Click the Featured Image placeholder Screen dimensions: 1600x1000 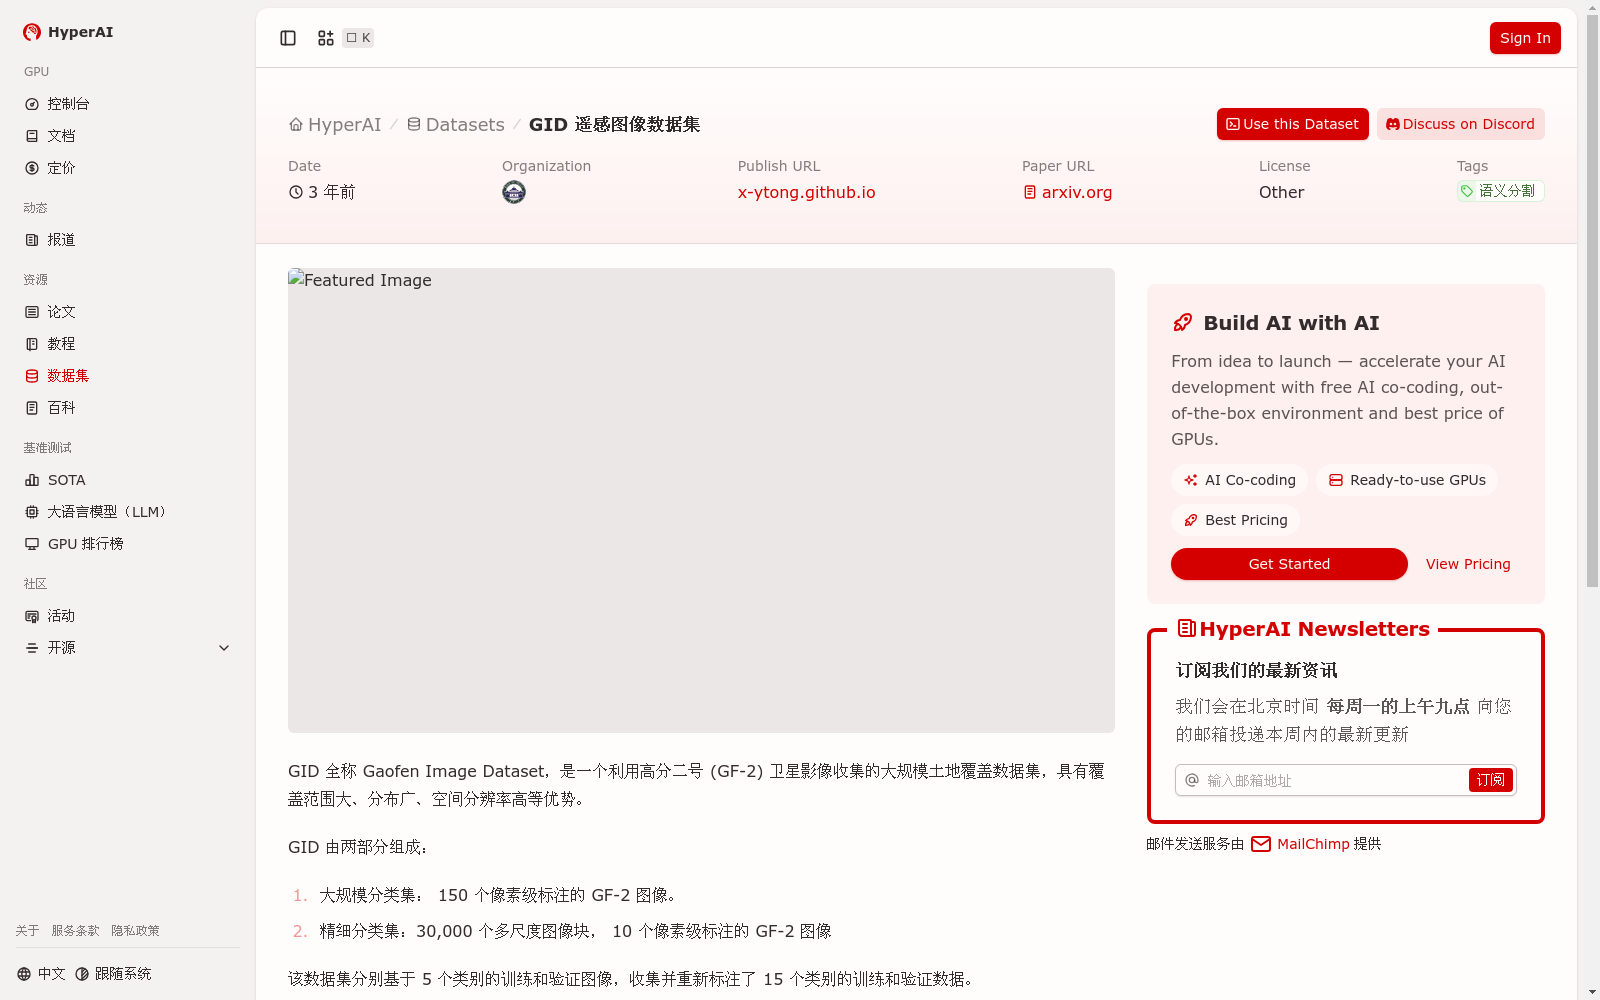coord(701,500)
